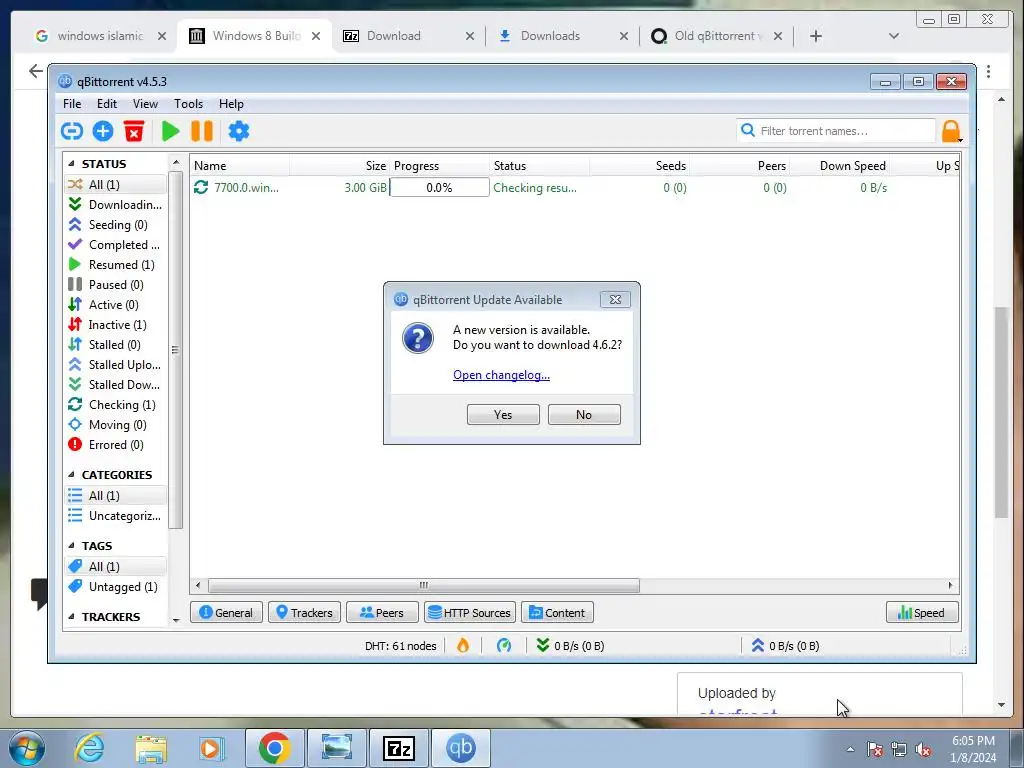Sort by the Seeds column header
Viewport: 1024px width, 768px height.
pyautogui.click(x=671, y=166)
